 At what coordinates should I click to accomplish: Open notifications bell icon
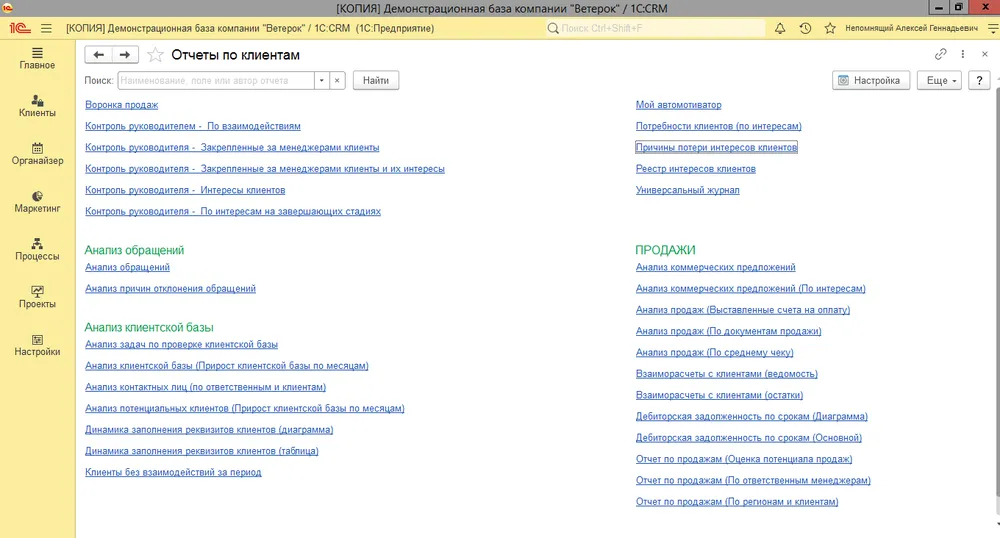[780, 28]
